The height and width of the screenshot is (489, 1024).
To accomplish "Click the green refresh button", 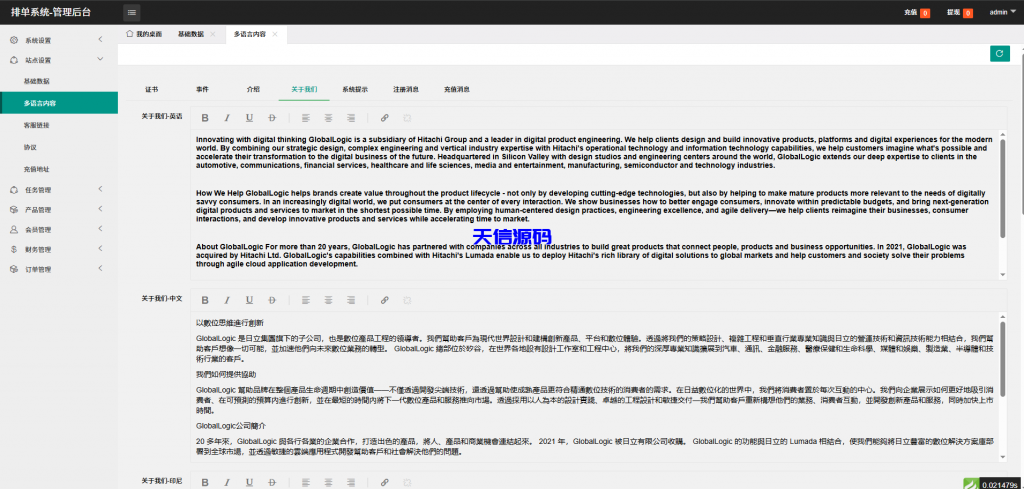I will [x=999, y=54].
